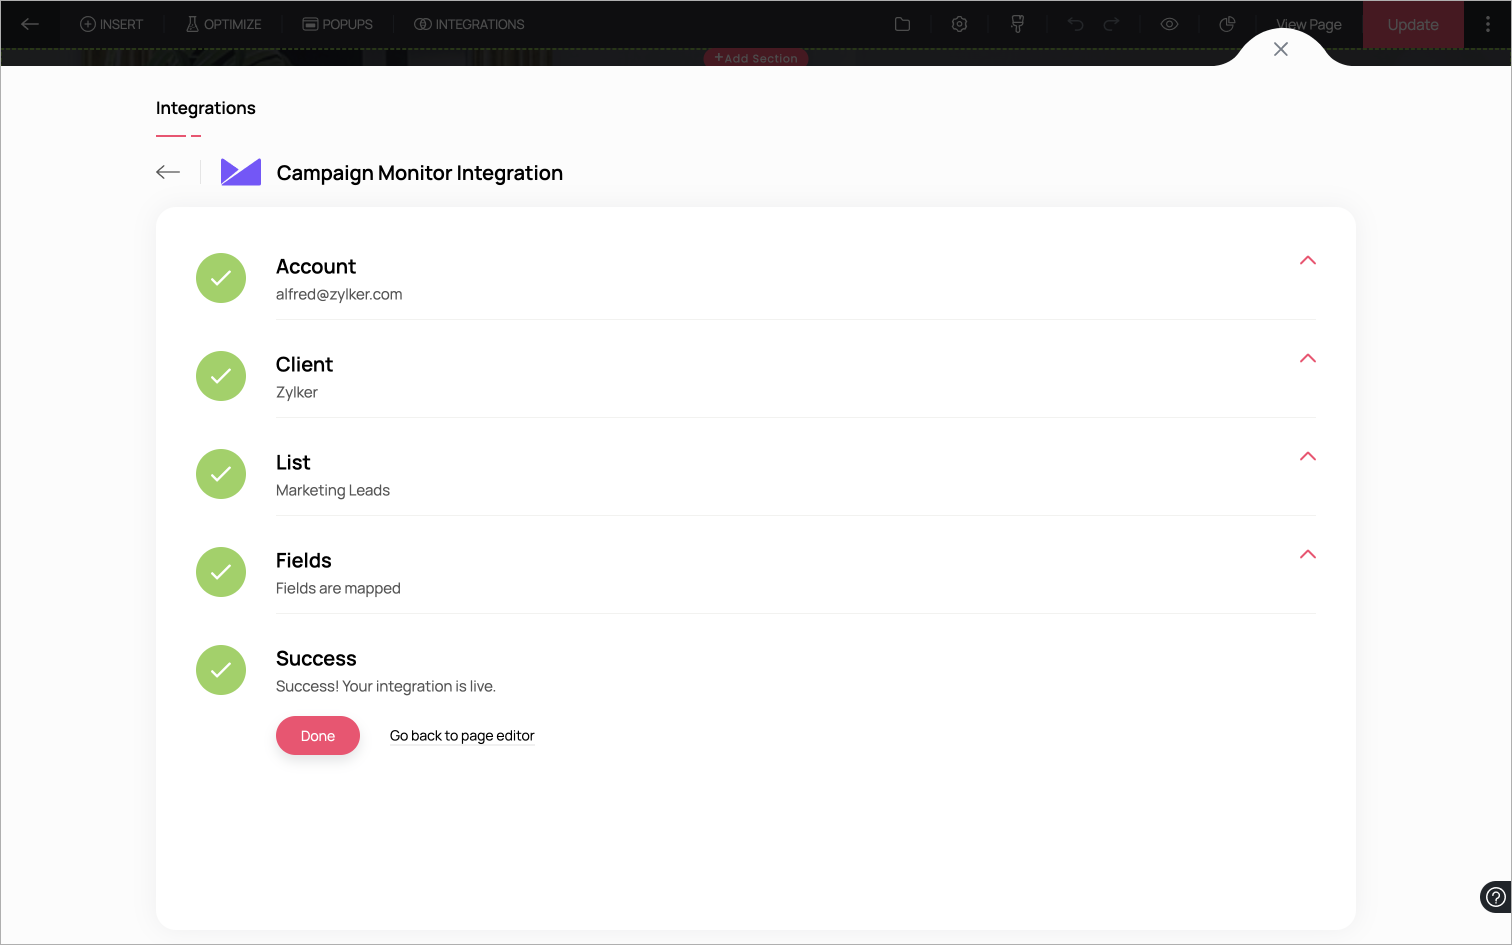Click the pie chart reports icon
The width and height of the screenshot is (1512, 945).
click(1227, 24)
